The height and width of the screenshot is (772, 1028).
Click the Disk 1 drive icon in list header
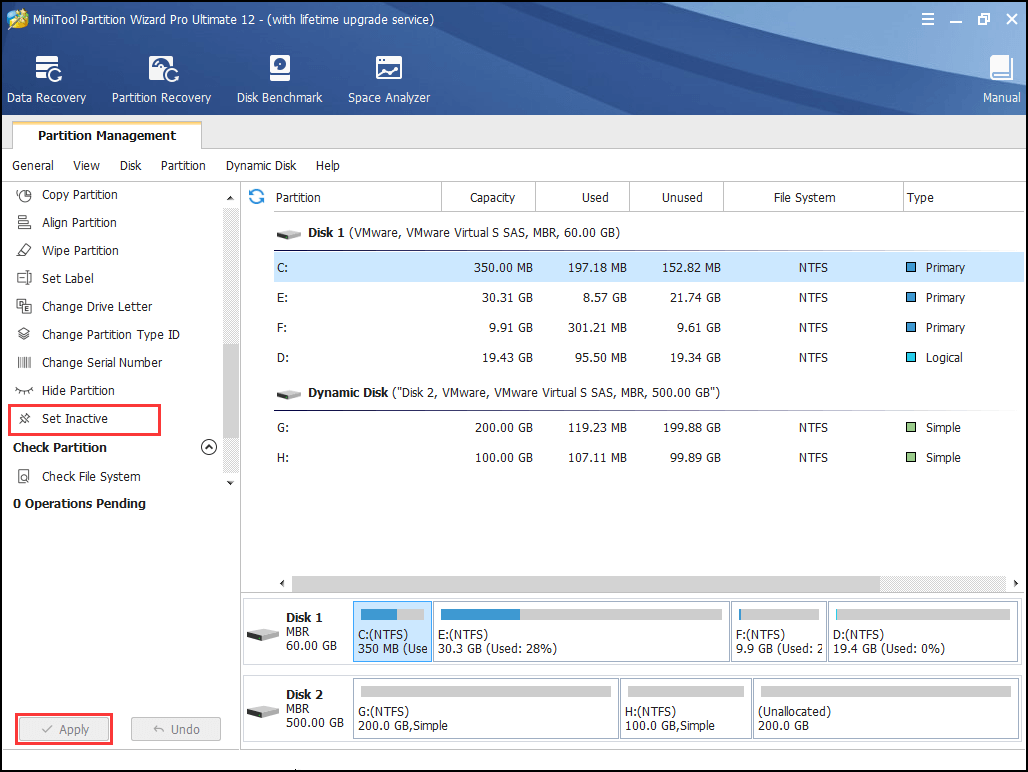click(288, 234)
